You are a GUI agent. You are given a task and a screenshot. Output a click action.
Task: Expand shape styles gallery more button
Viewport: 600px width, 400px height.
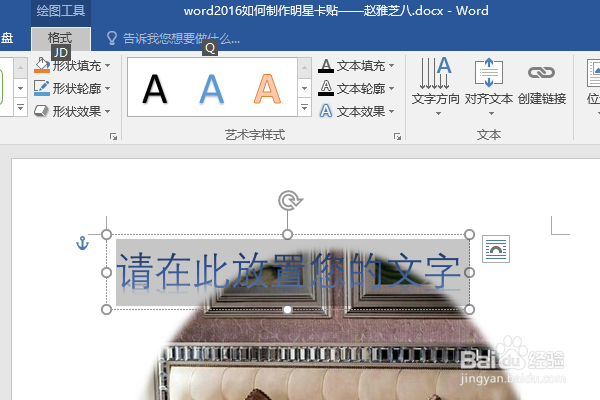tap(21, 107)
